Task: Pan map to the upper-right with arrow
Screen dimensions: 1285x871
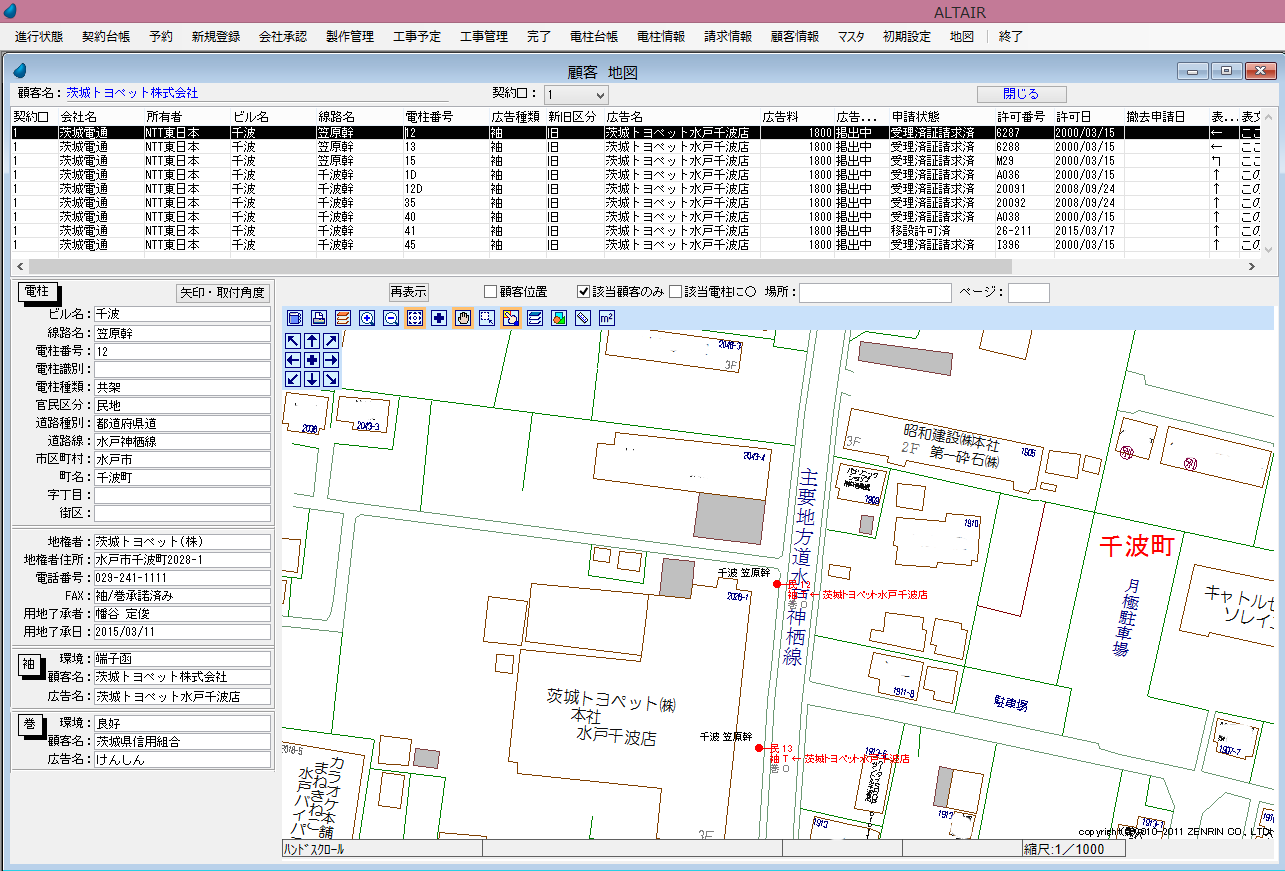Action: (x=331, y=341)
